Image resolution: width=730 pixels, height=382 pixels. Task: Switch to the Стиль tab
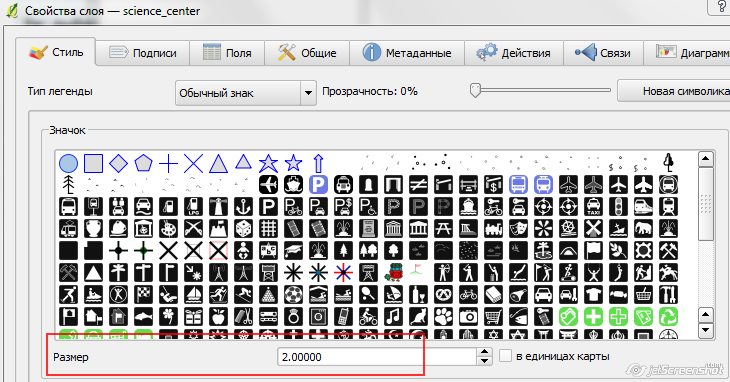point(56,52)
